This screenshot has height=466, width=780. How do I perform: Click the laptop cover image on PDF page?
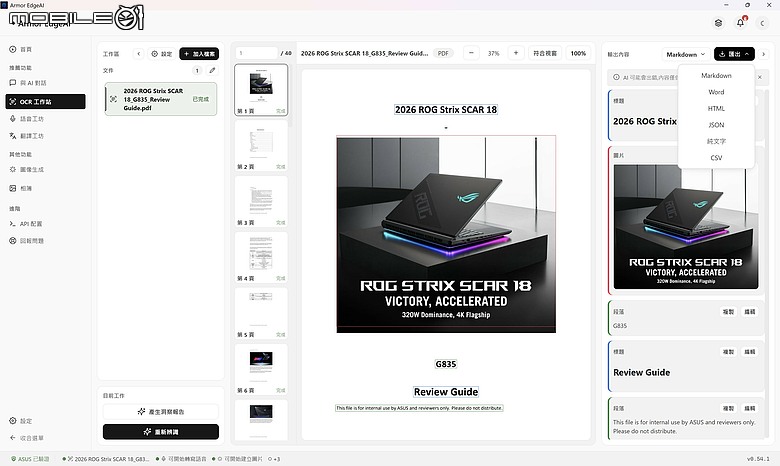446,234
